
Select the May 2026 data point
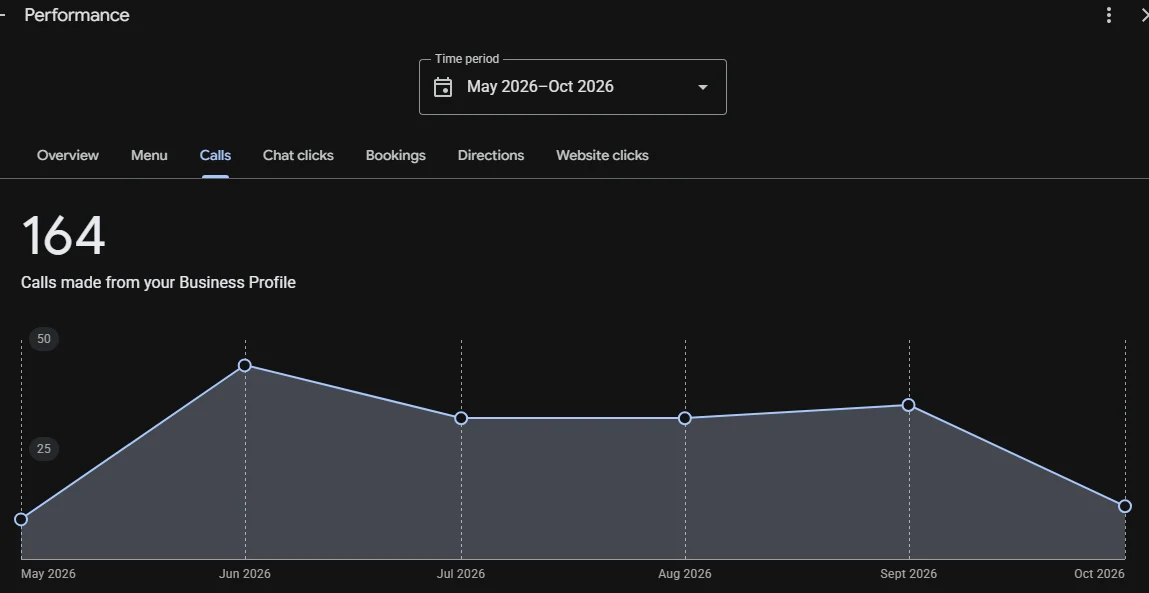pos(21,519)
